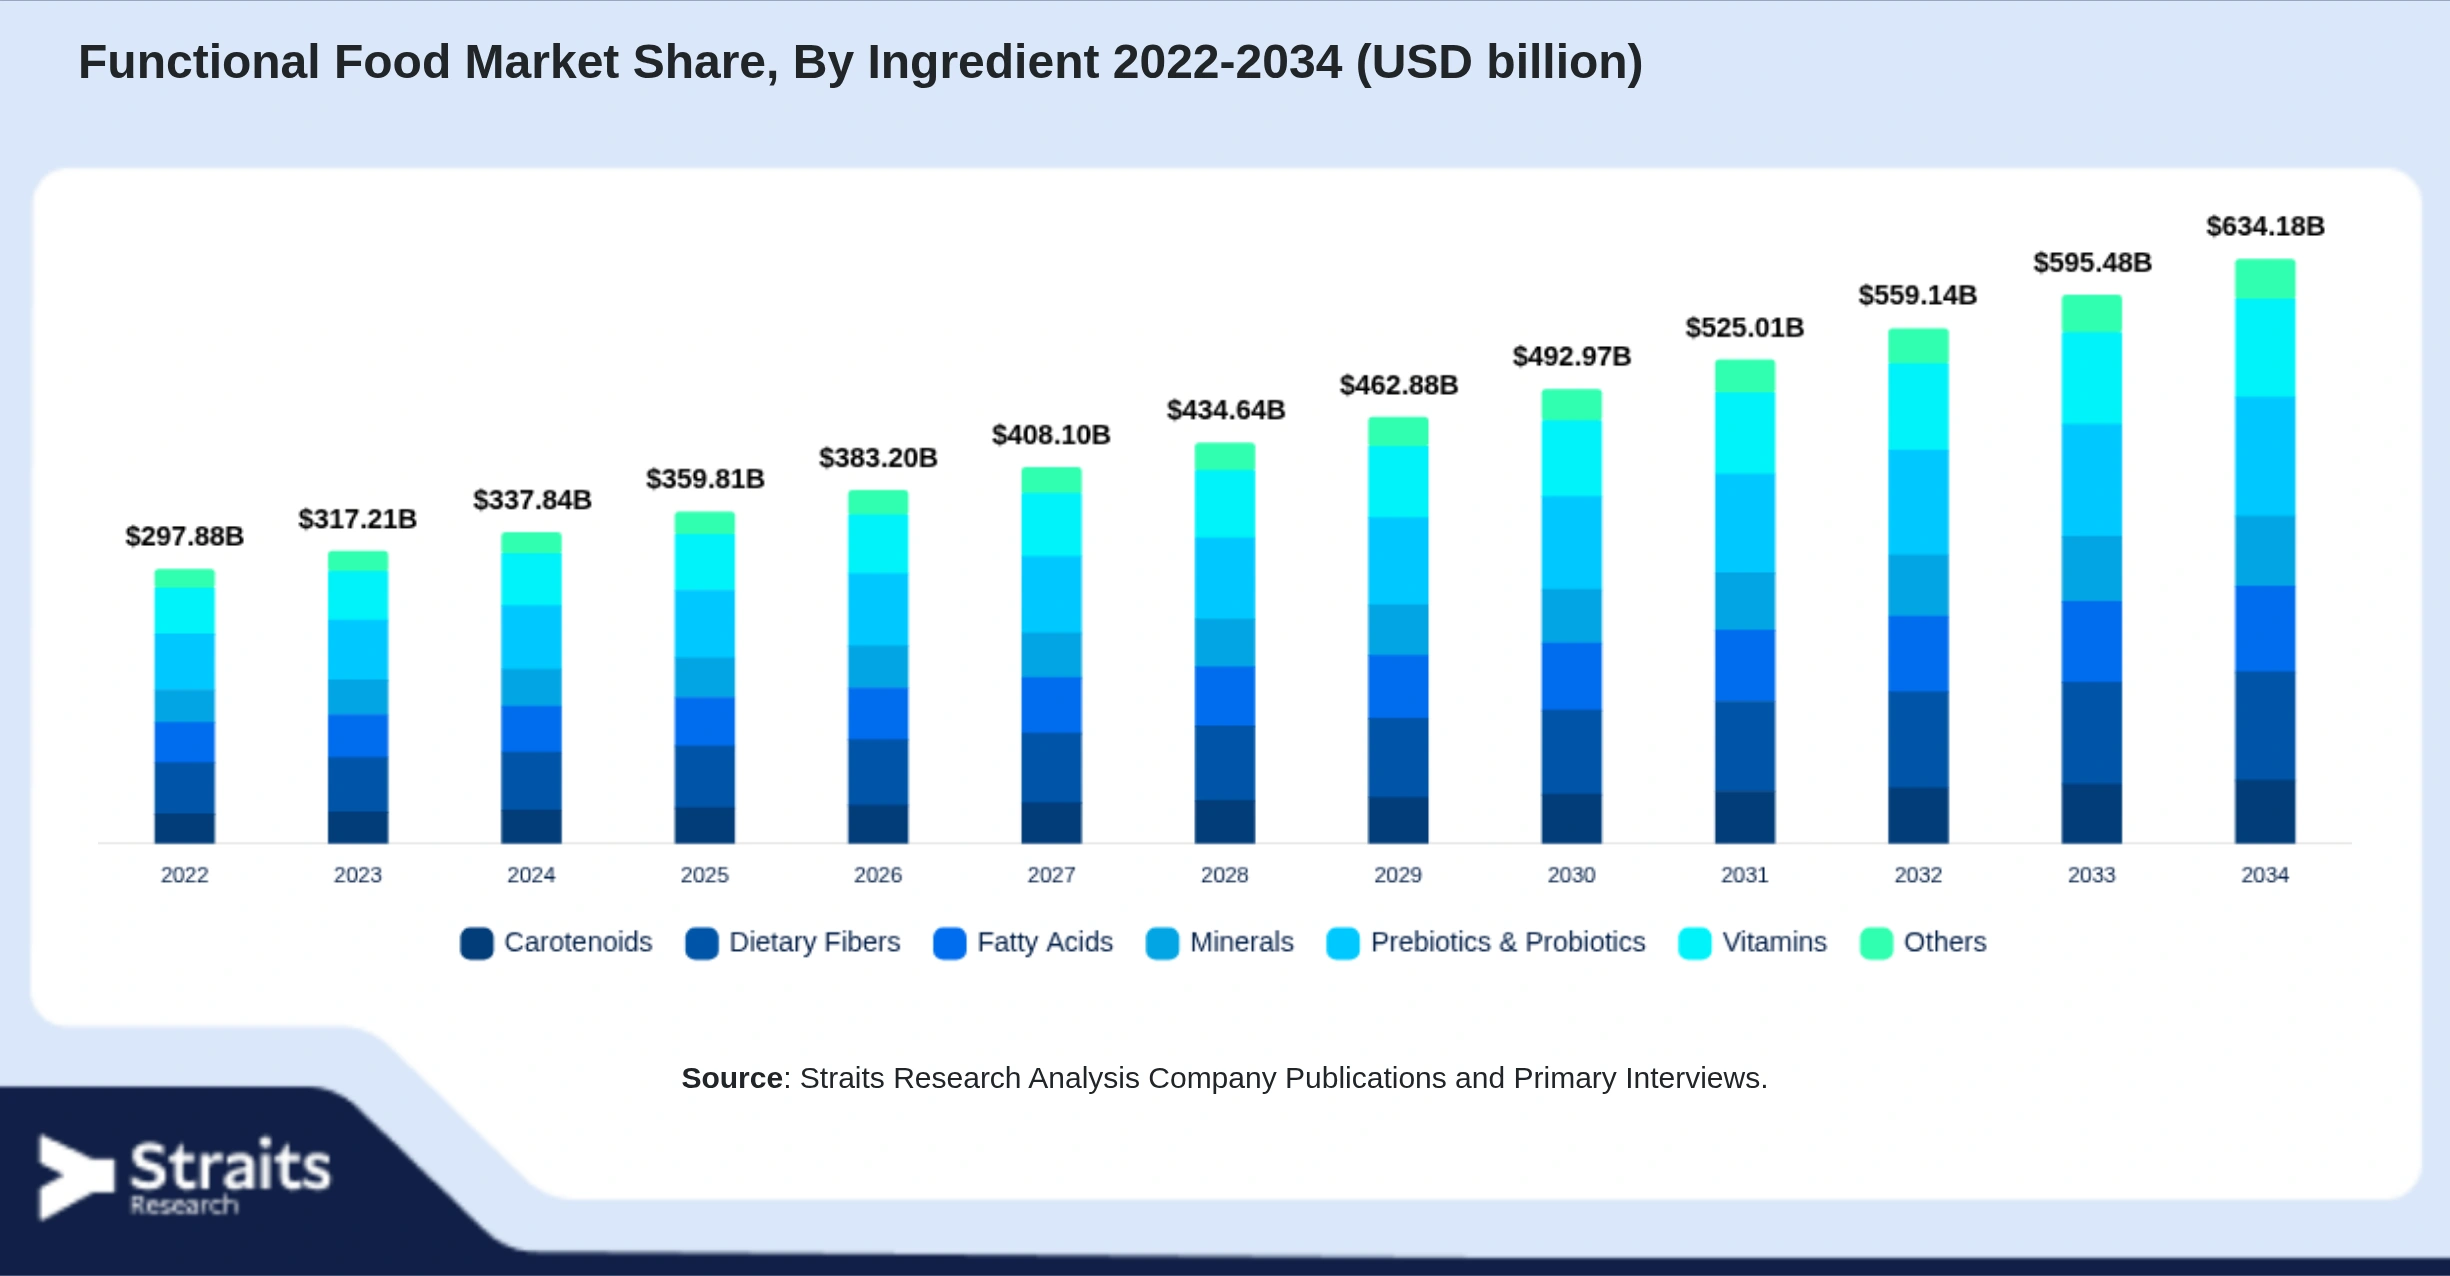Click the 2032 axis label
Image resolution: width=2450 pixels, height=1276 pixels.
coord(1918,875)
